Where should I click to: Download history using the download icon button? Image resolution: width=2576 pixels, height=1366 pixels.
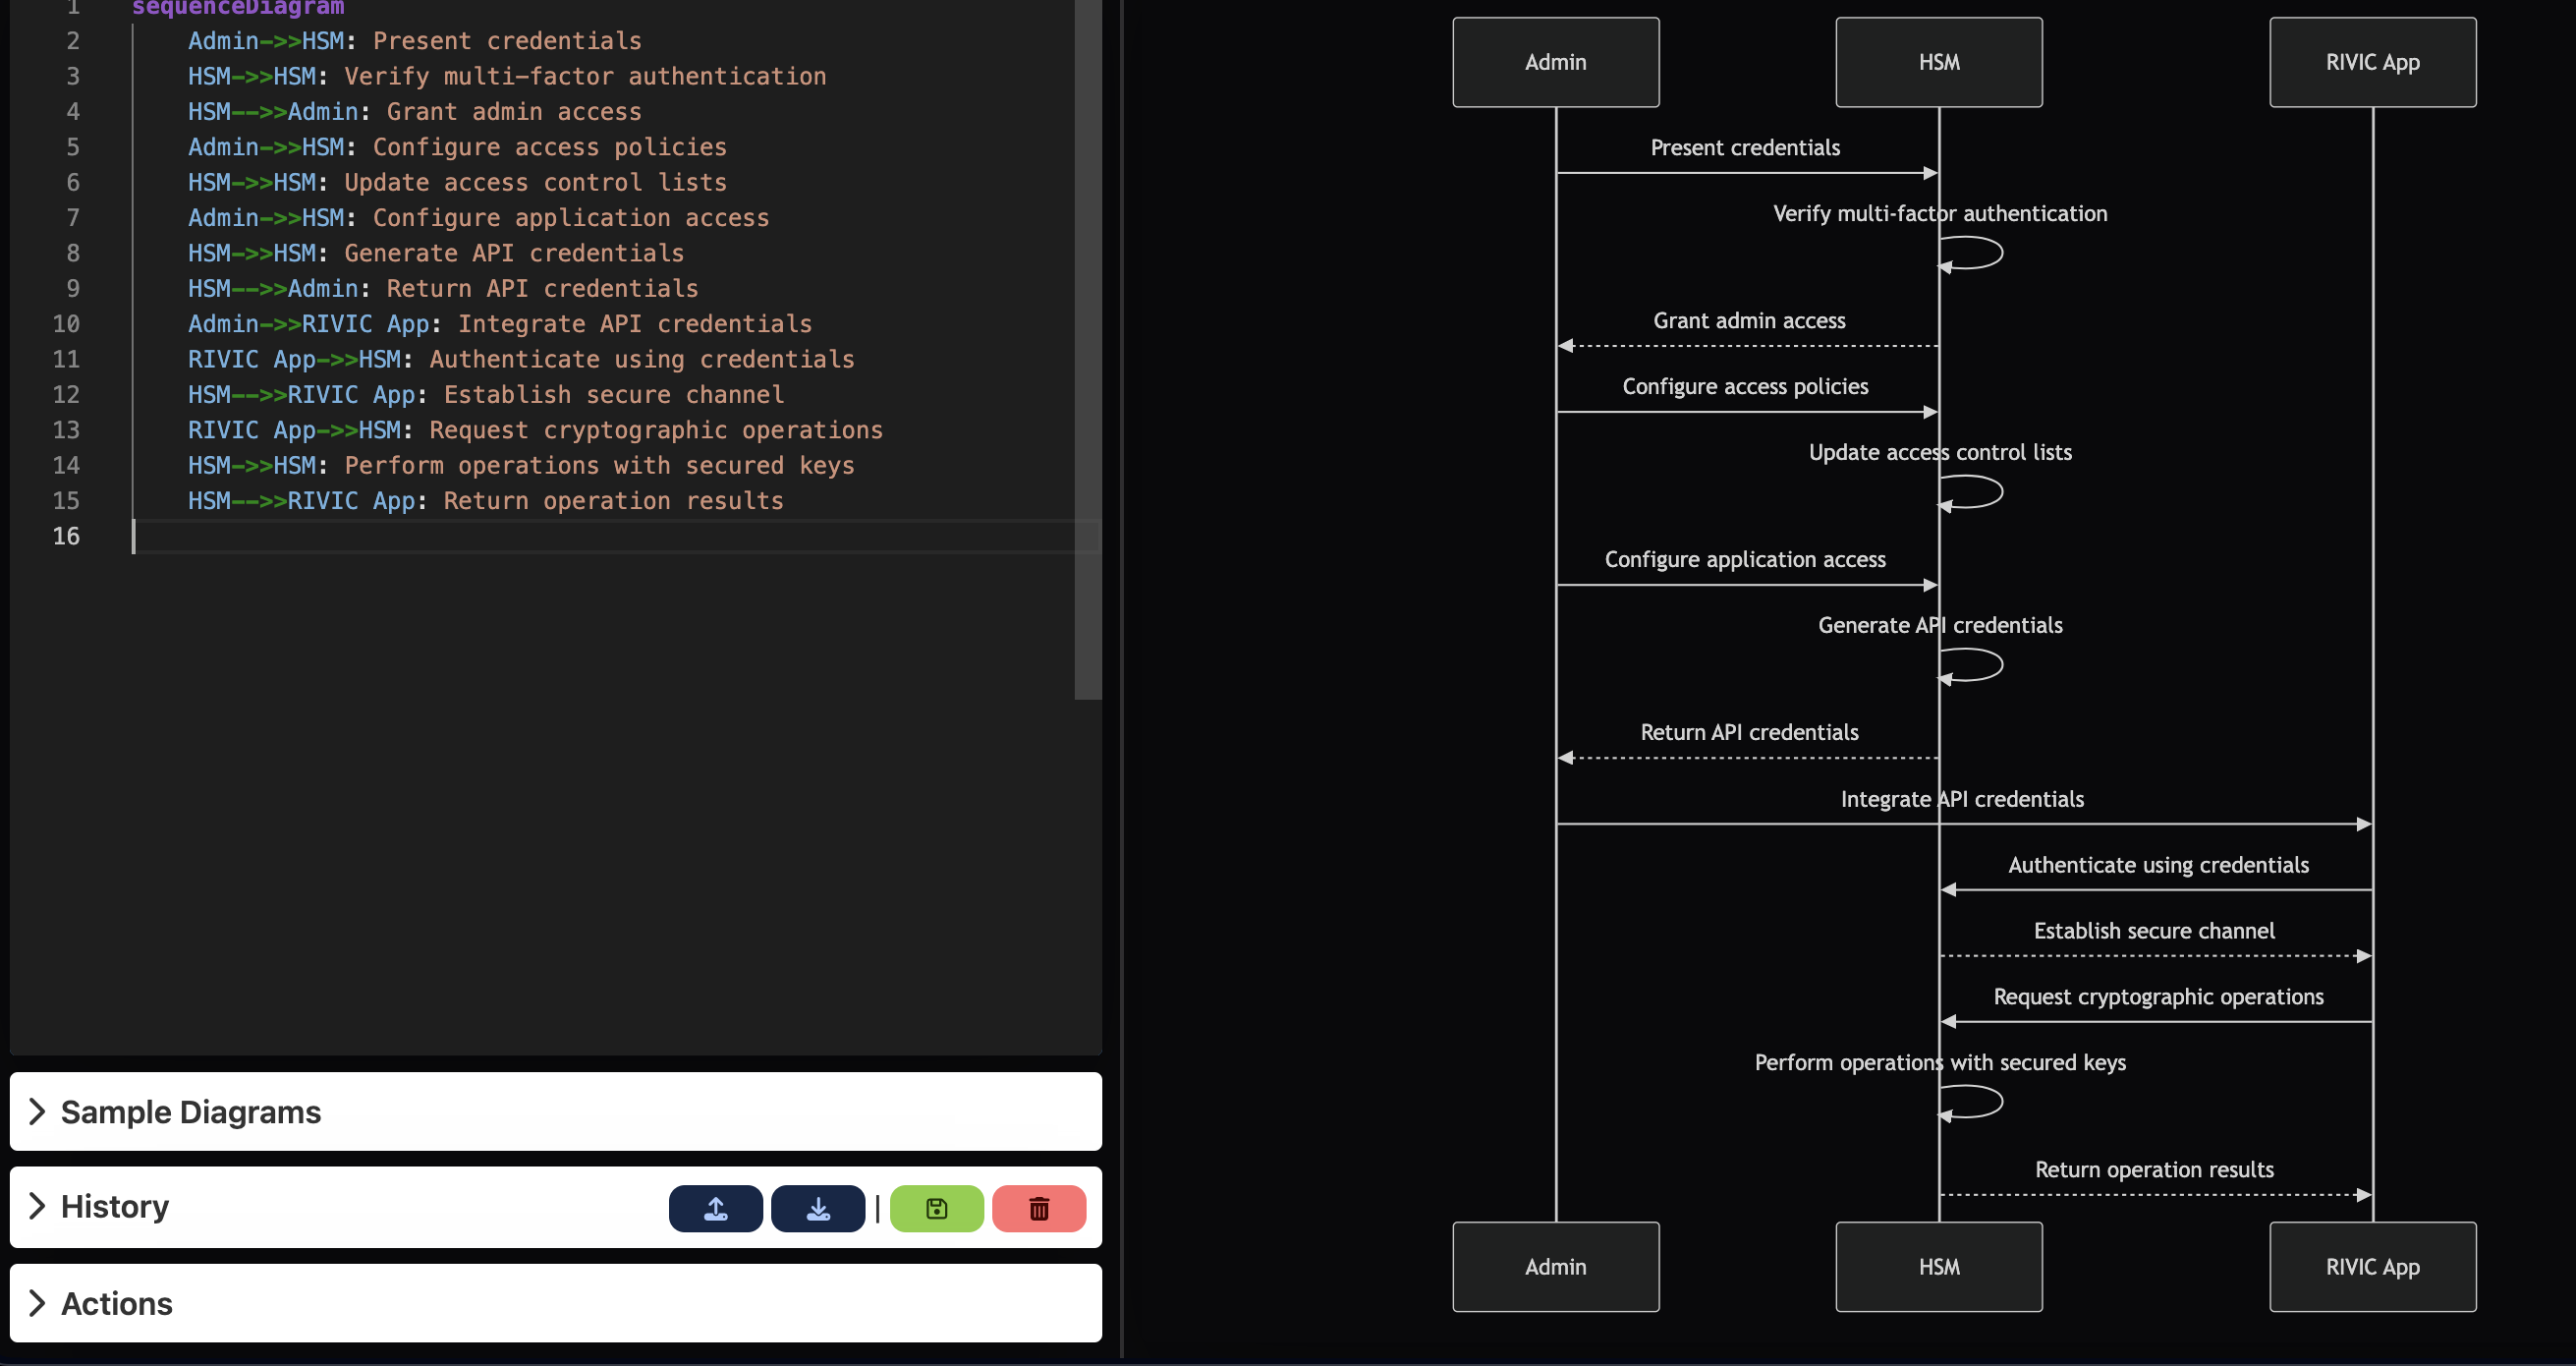coord(818,1208)
